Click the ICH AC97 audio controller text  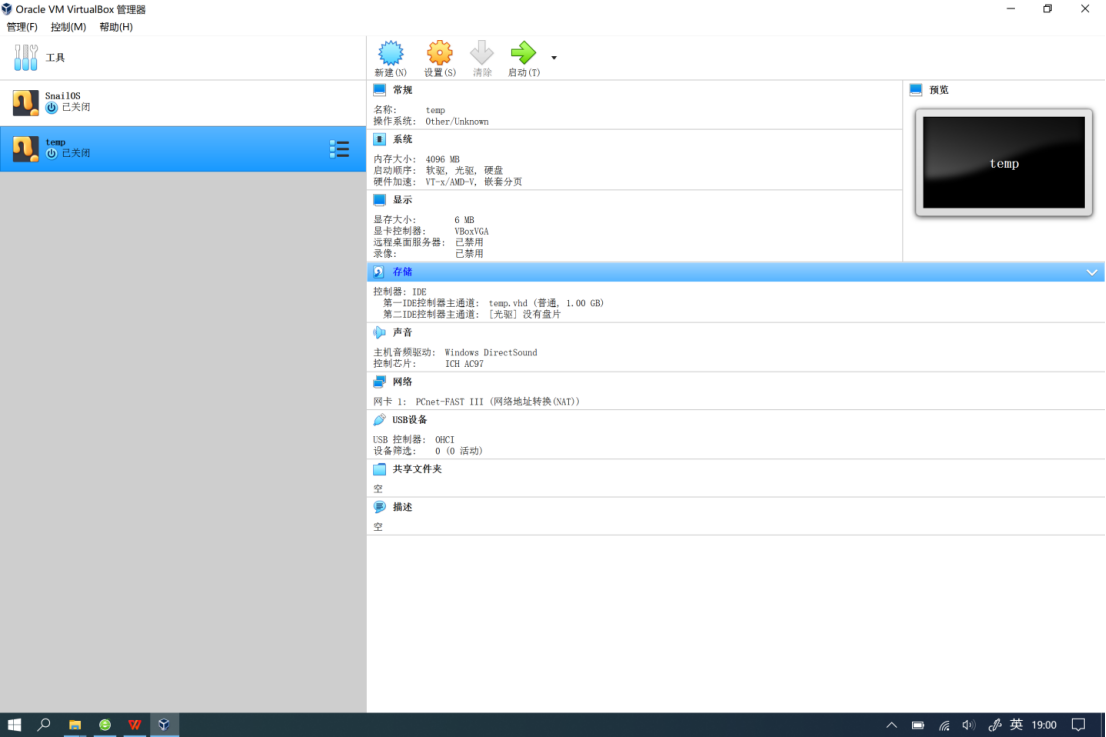(x=464, y=364)
